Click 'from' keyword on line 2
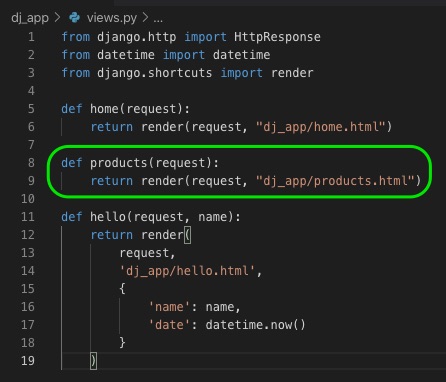The image size is (446, 382). click(76, 55)
